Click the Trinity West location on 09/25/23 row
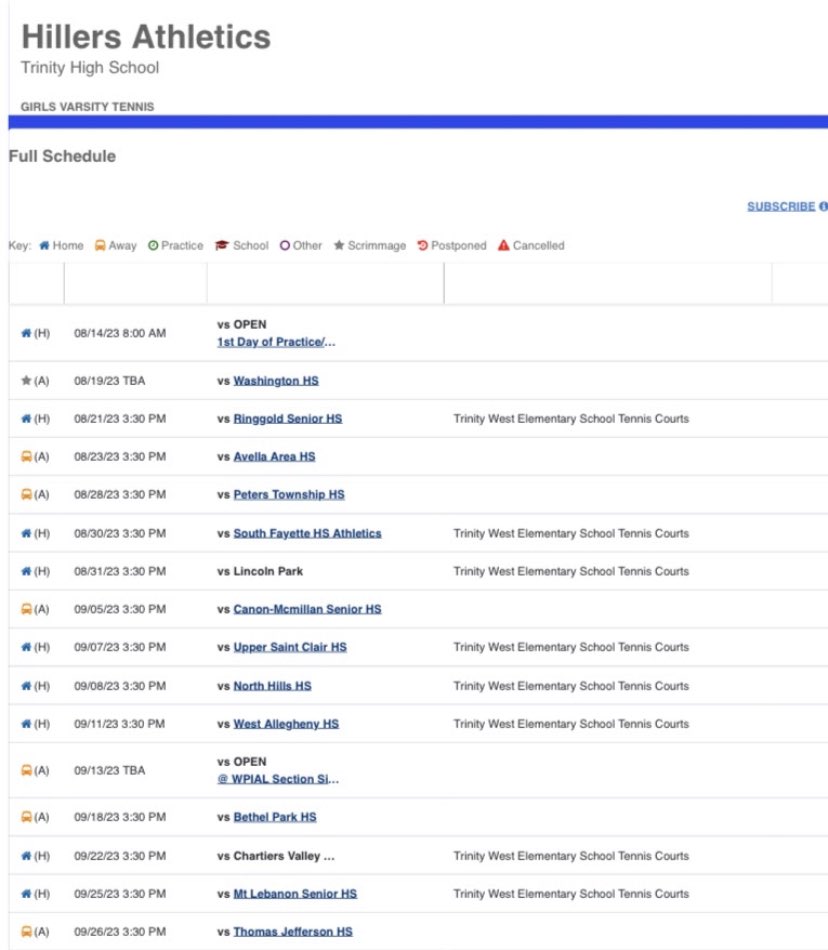 tap(571, 894)
